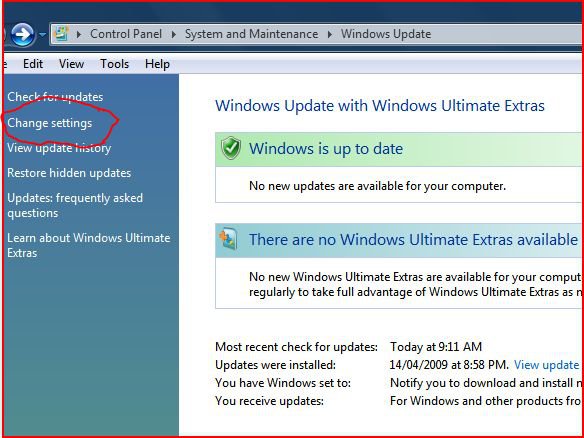This screenshot has height=438, width=584.
Task: Click the Windows Ultimate Extras icon
Action: point(228,239)
